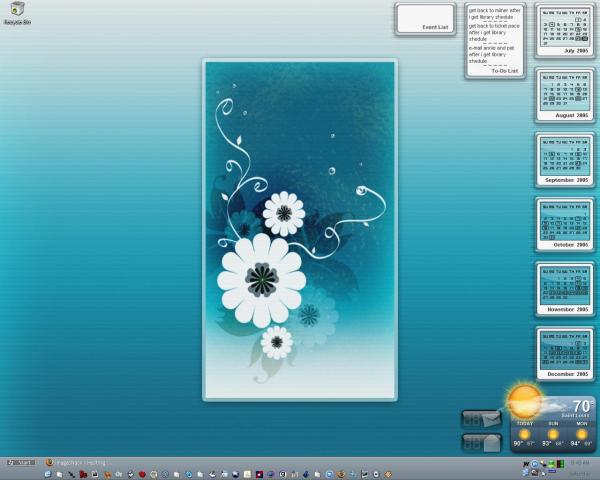Click the August 2005 calendar widget
Image resolution: width=600 pixels, height=480 pixels.
point(565,95)
